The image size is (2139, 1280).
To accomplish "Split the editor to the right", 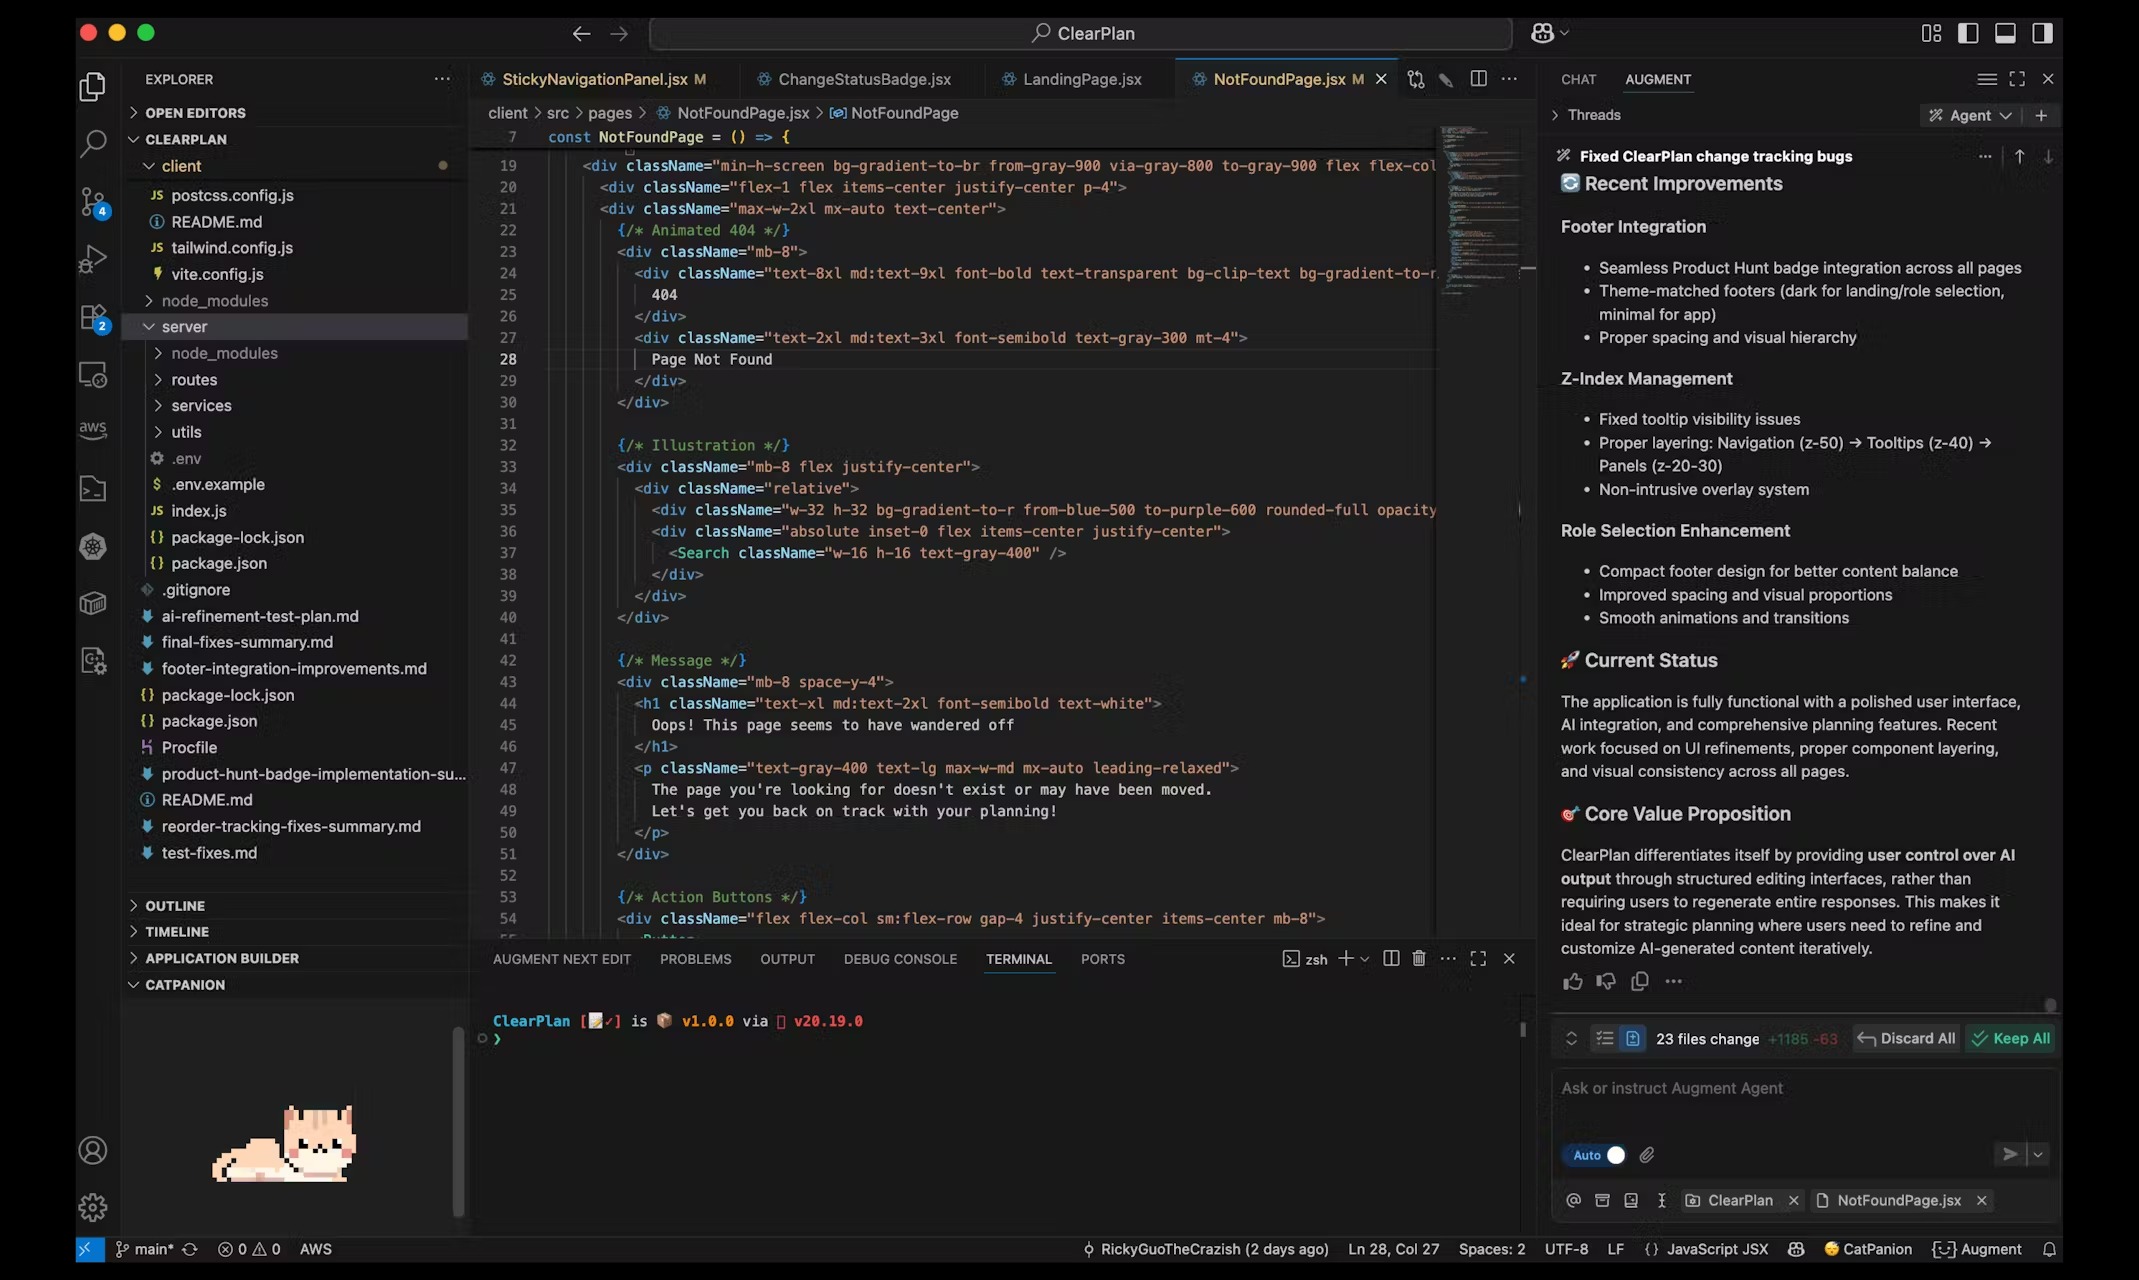I will pyautogui.click(x=1478, y=79).
